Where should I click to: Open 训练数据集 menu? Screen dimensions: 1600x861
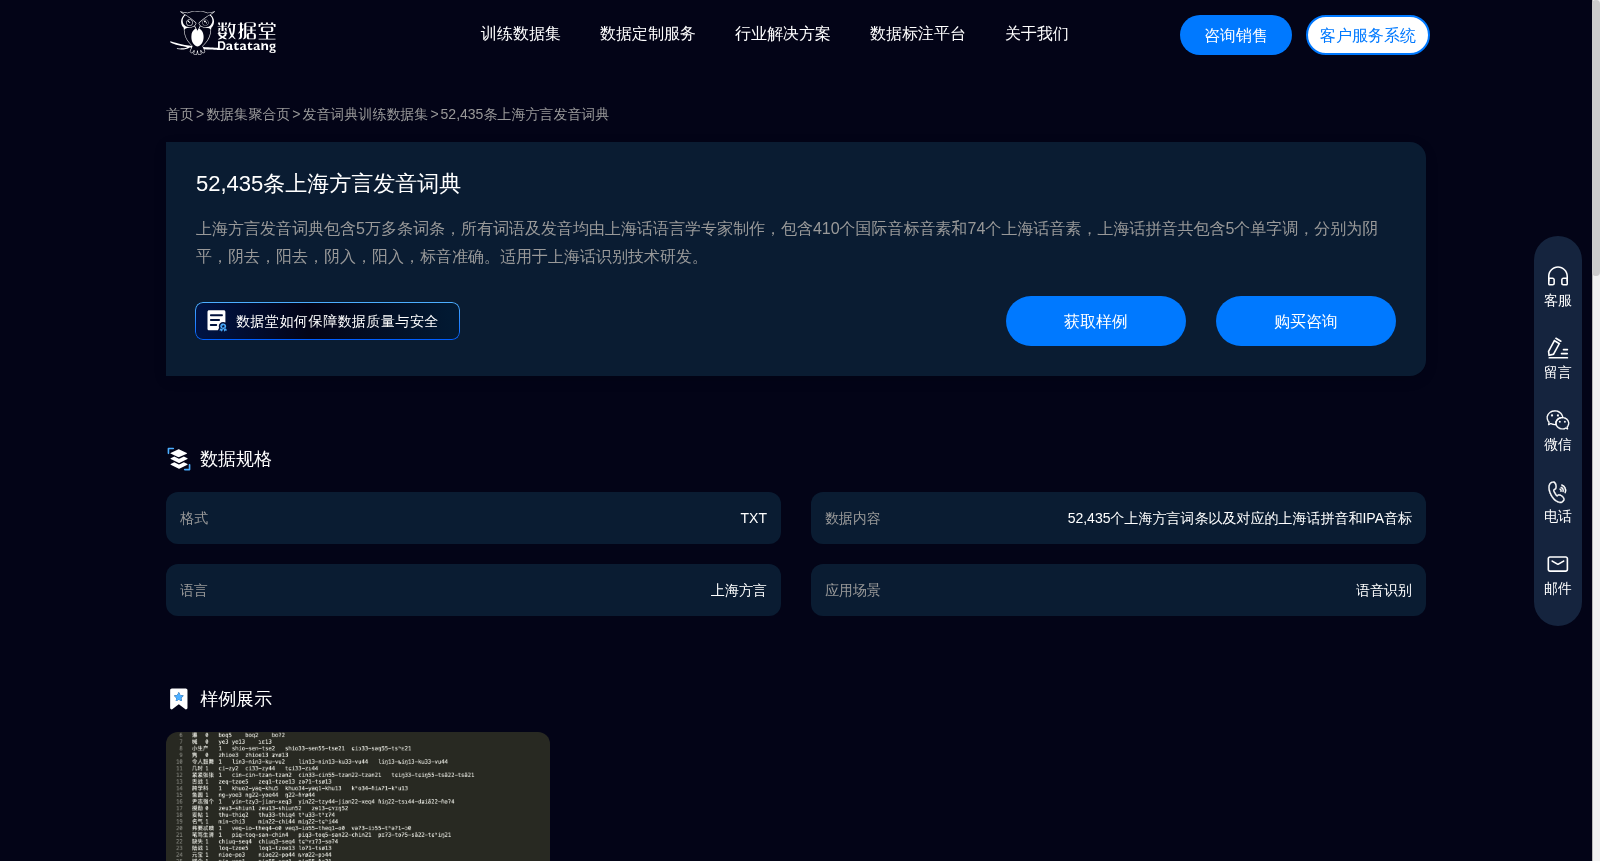click(x=520, y=34)
